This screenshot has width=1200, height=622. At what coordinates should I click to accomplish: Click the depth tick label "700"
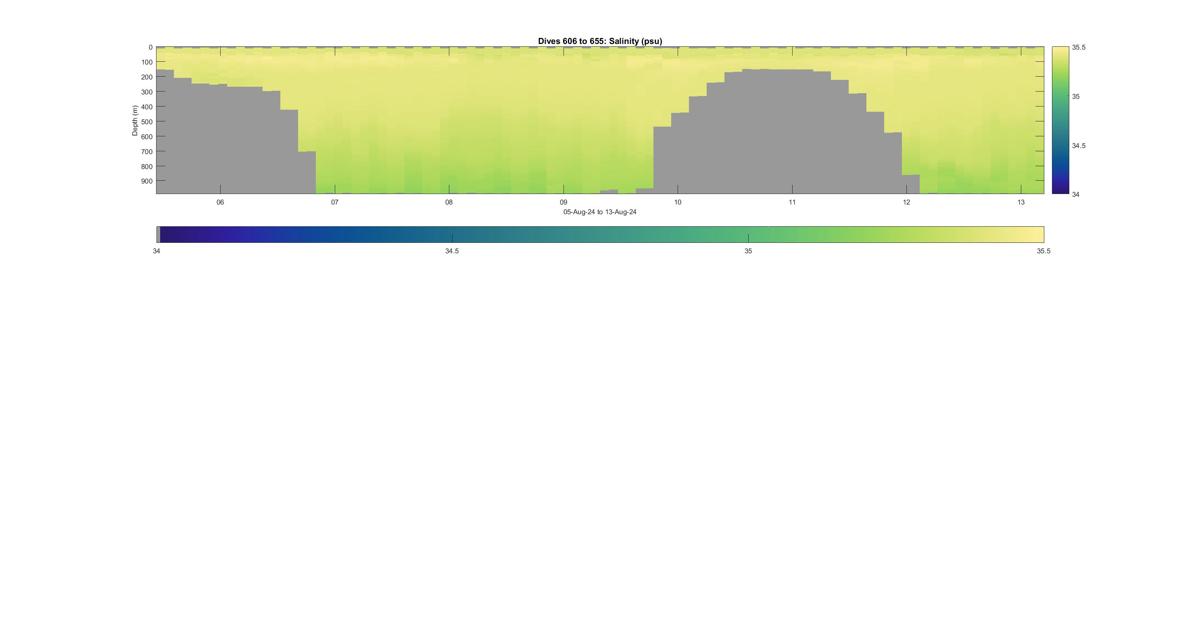[146, 152]
